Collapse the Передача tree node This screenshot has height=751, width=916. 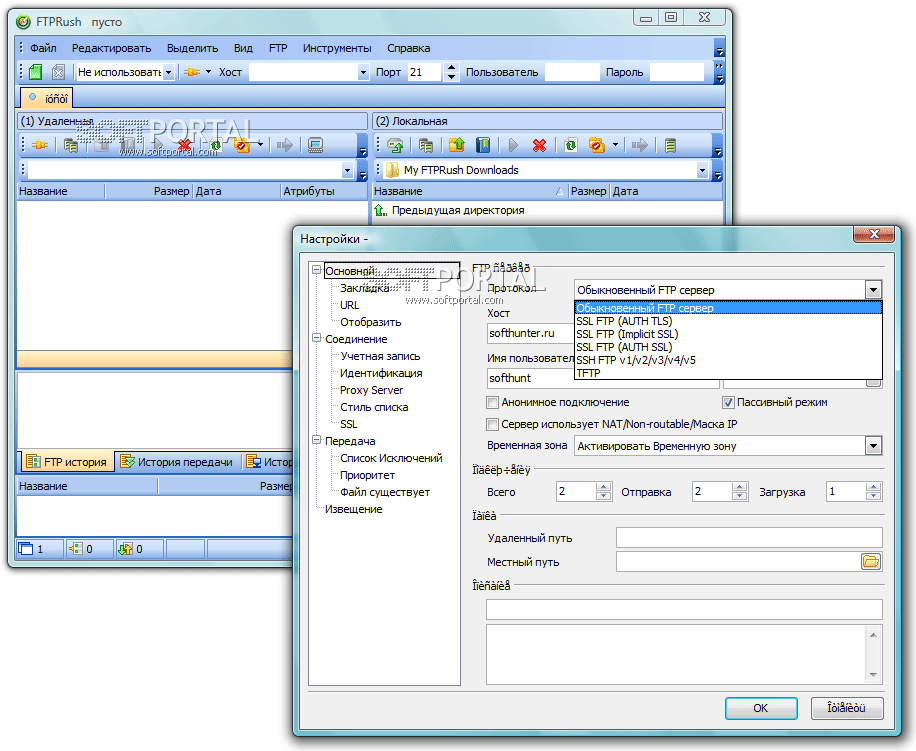317,440
